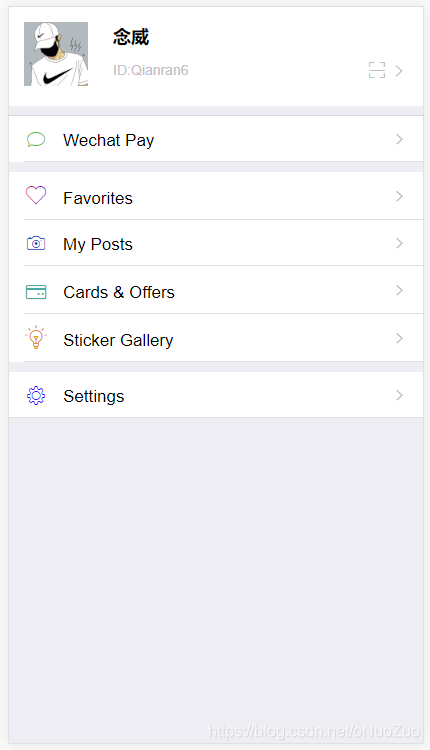Click the Sticker Gallery lightbulb icon
Screen dimensions: 430x750
(36, 337)
